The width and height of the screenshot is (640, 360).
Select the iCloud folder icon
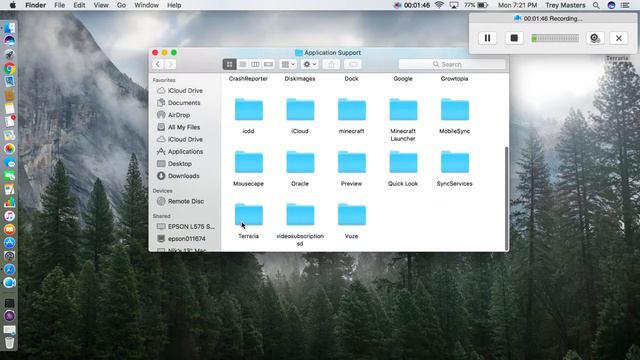(300, 110)
